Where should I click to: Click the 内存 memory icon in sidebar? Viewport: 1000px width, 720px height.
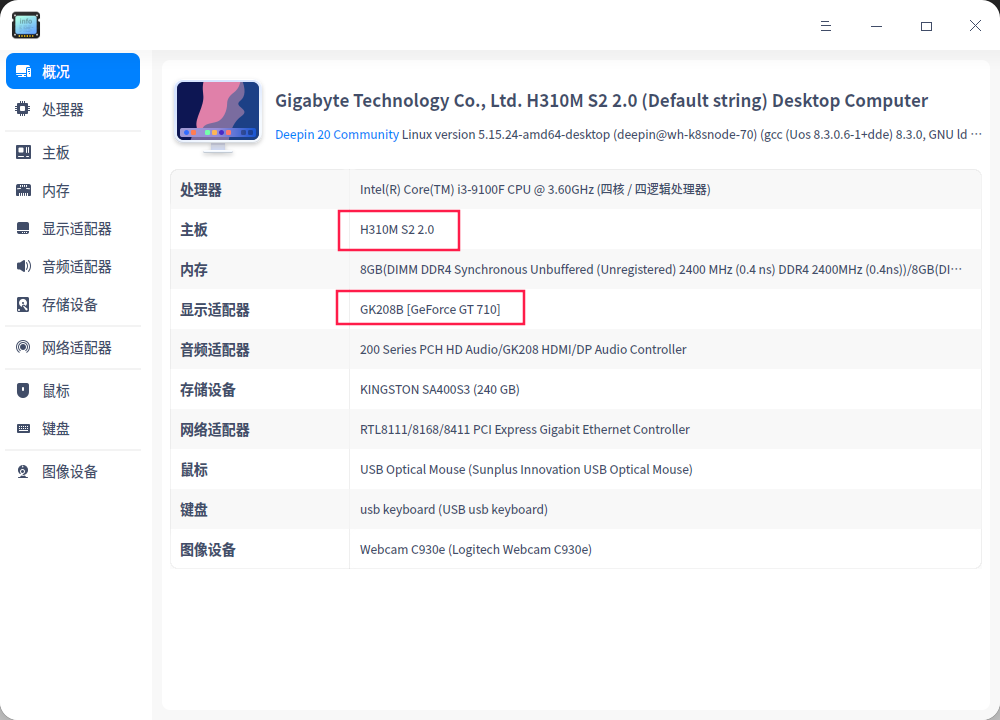click(x=24, y=190)
